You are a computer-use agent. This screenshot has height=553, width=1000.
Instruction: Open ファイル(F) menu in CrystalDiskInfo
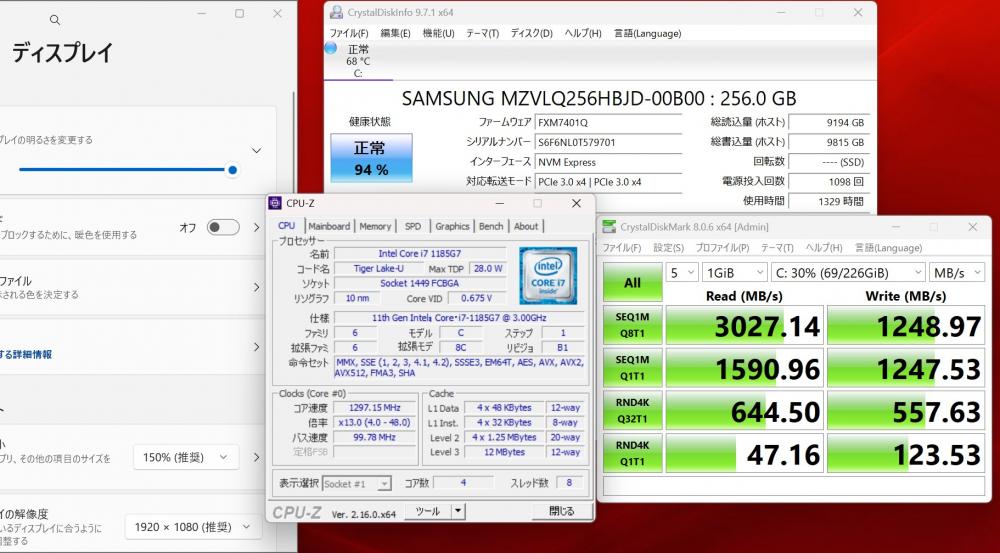349,33
